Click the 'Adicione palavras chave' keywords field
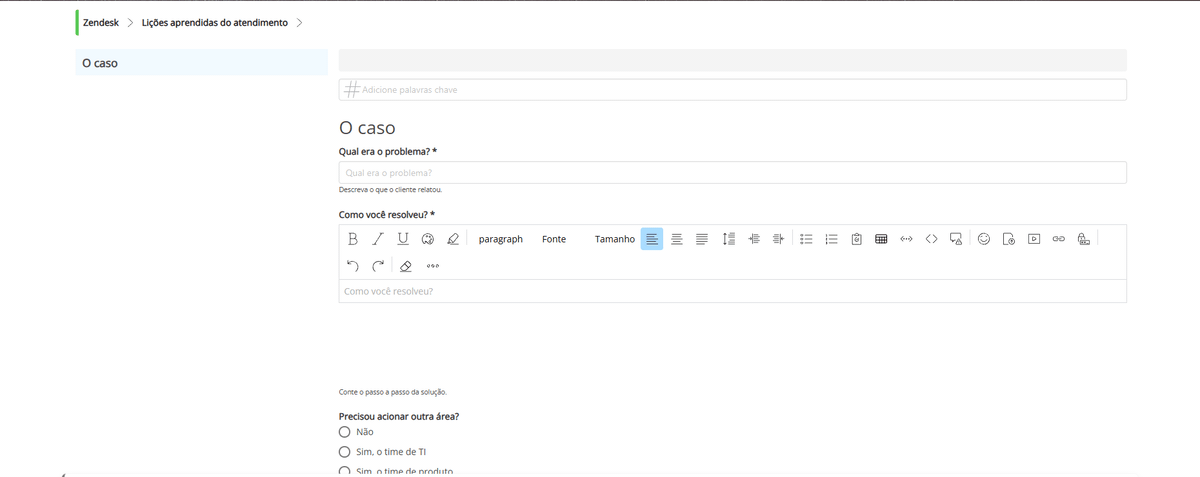Screen dimensions: 1200x477 pyautogui.click(x=733, y=90)
